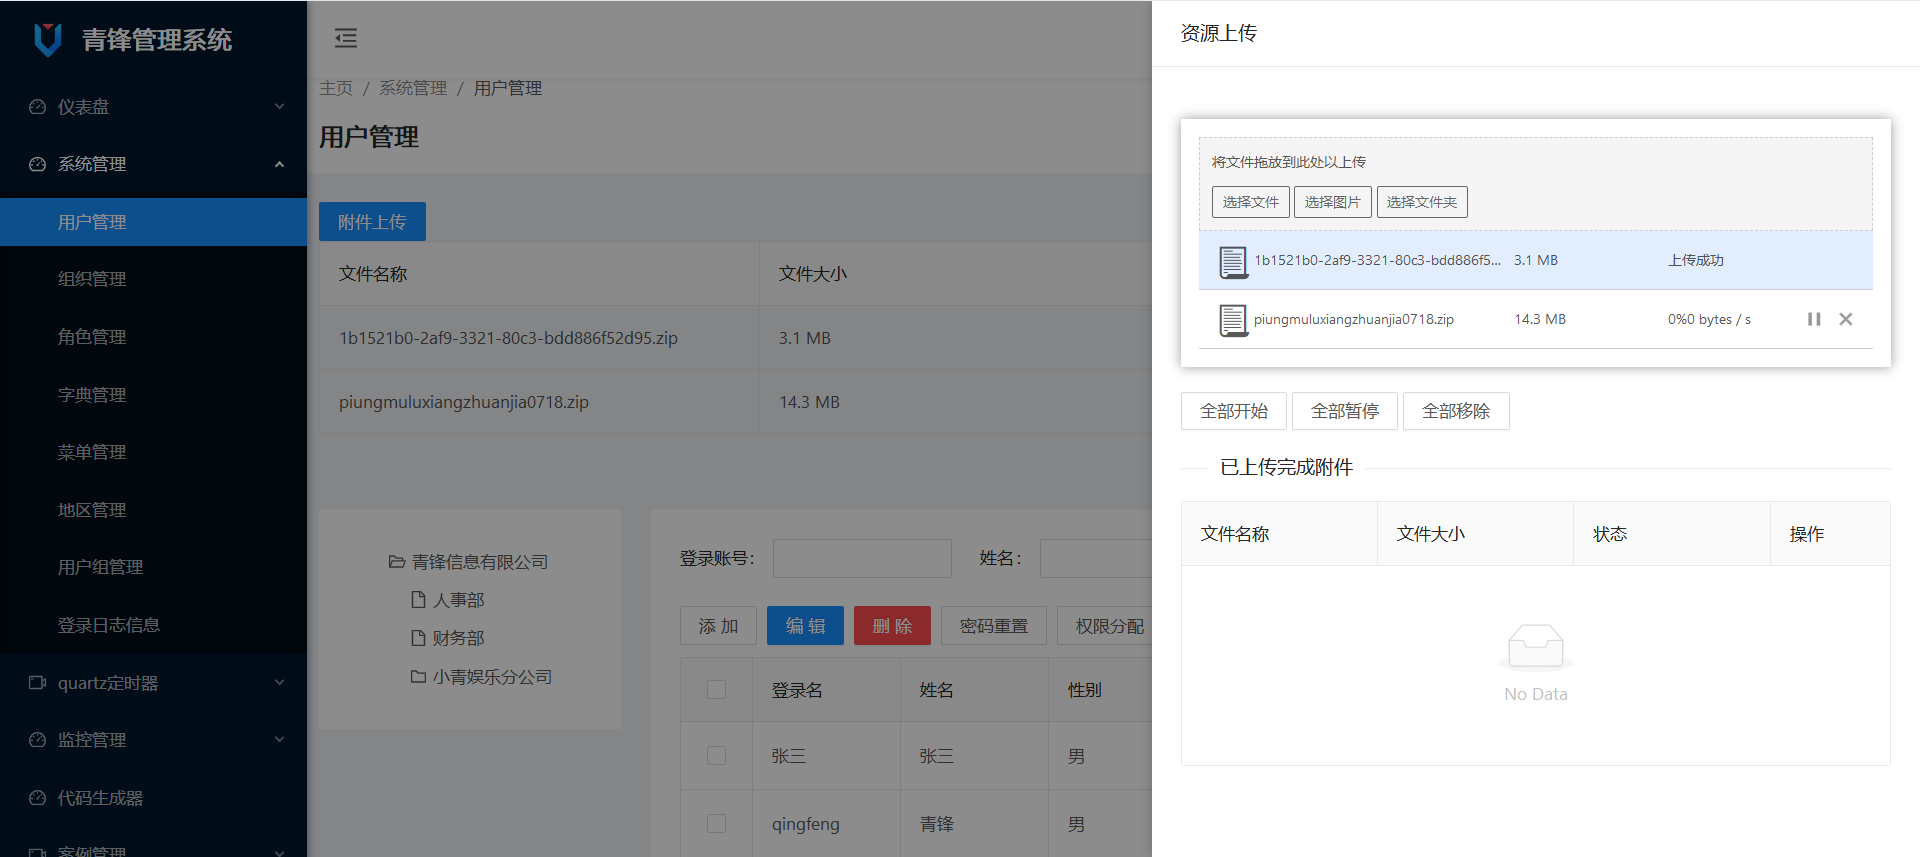Collapse the 系统管理 menu chevron

tap(280, 164)
